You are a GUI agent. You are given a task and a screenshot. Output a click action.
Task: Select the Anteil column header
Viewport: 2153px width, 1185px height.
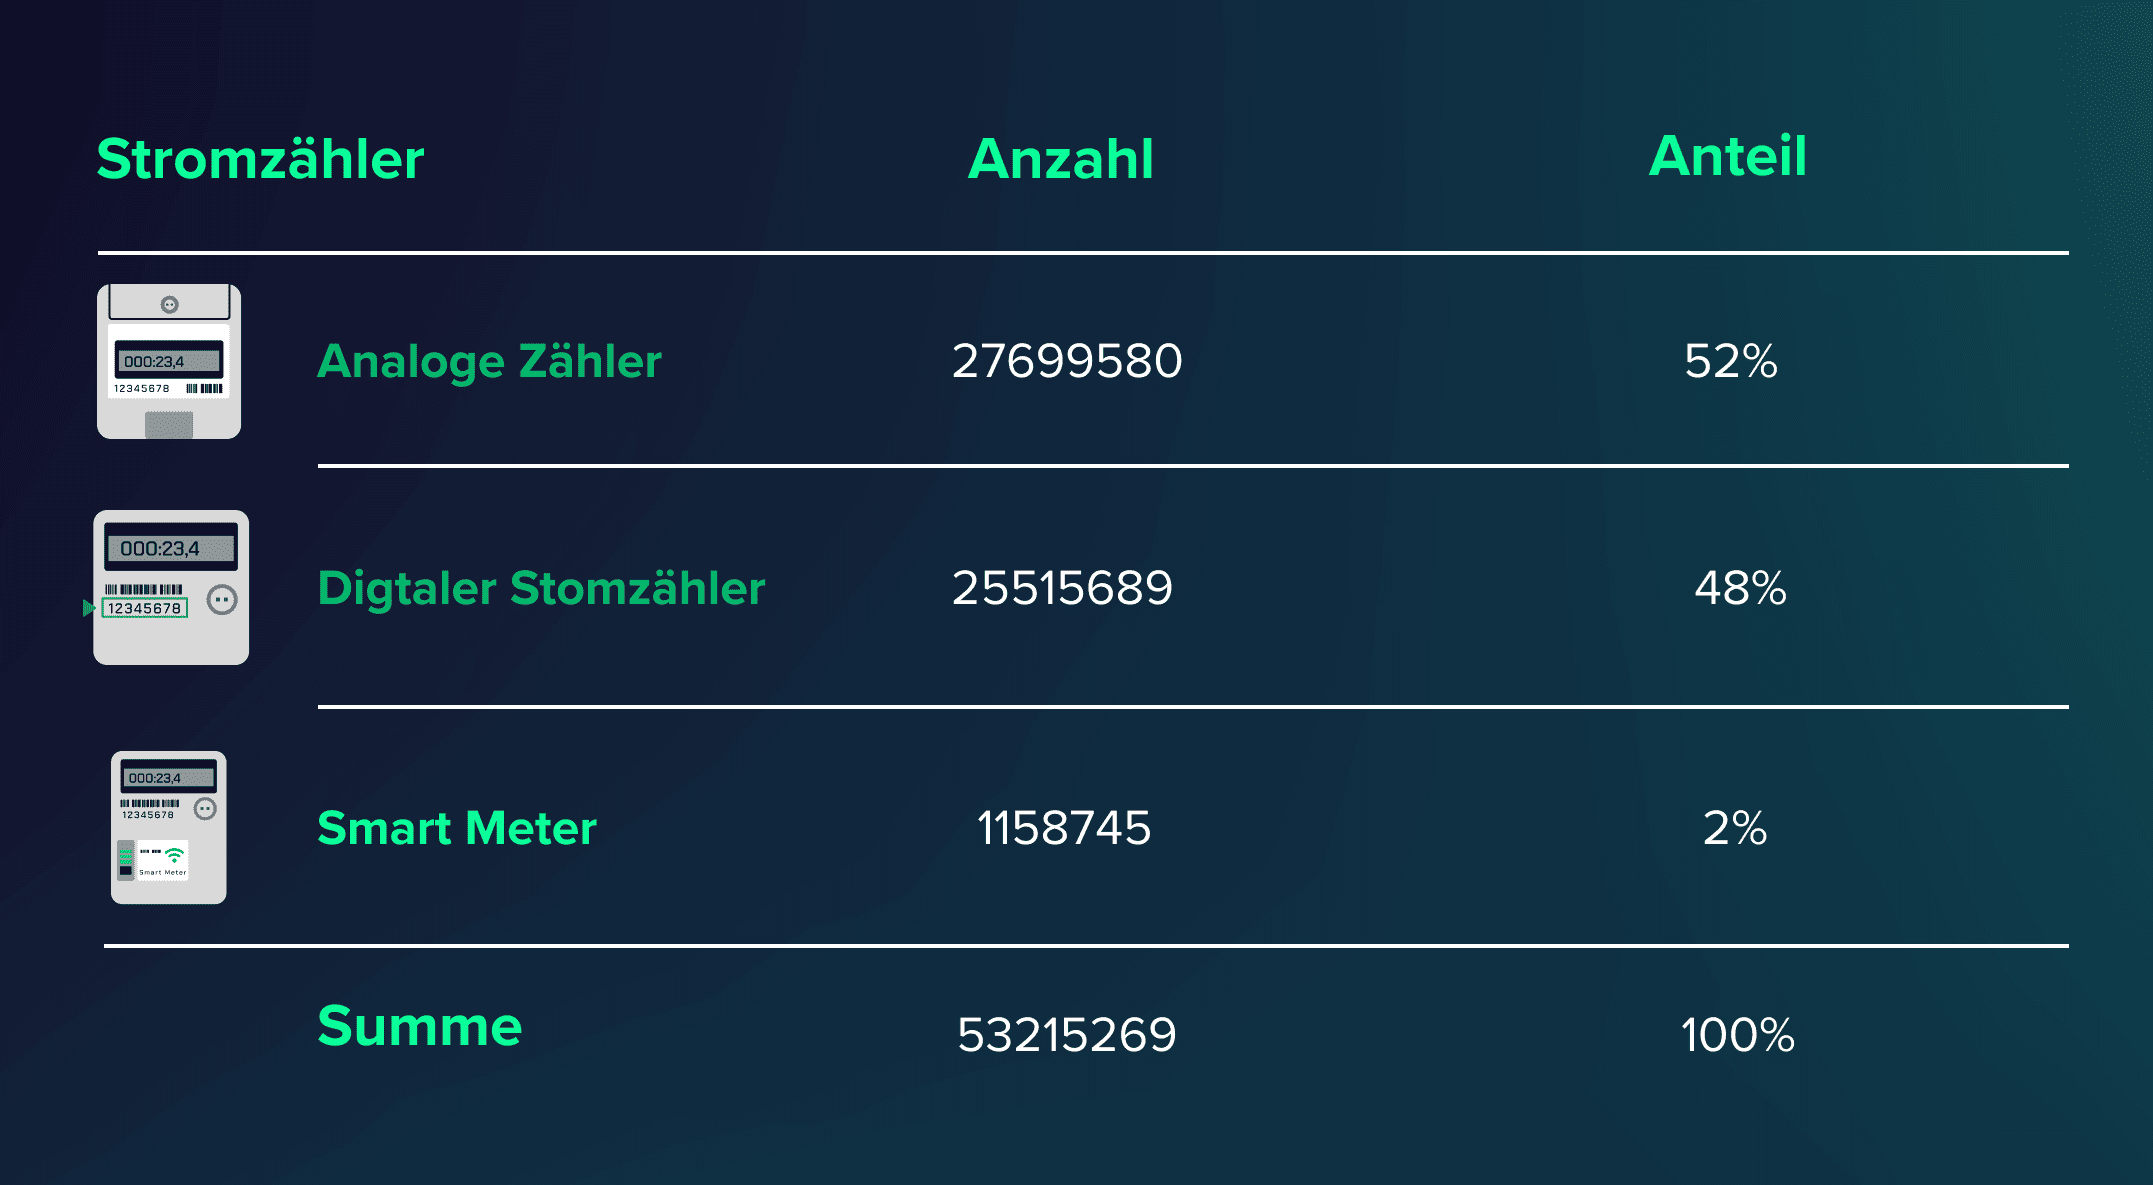point(1727,156)
